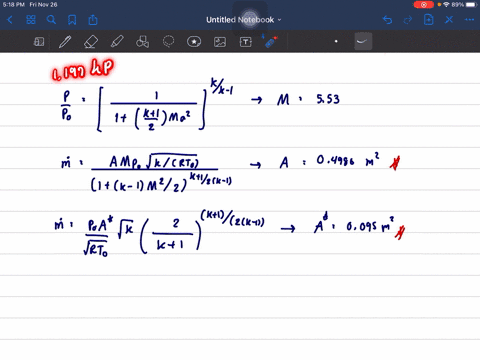The width and height of the screenshot is (480, 360).
Task: Choose the small dot laser style
Action: click(x=336, y=41)
